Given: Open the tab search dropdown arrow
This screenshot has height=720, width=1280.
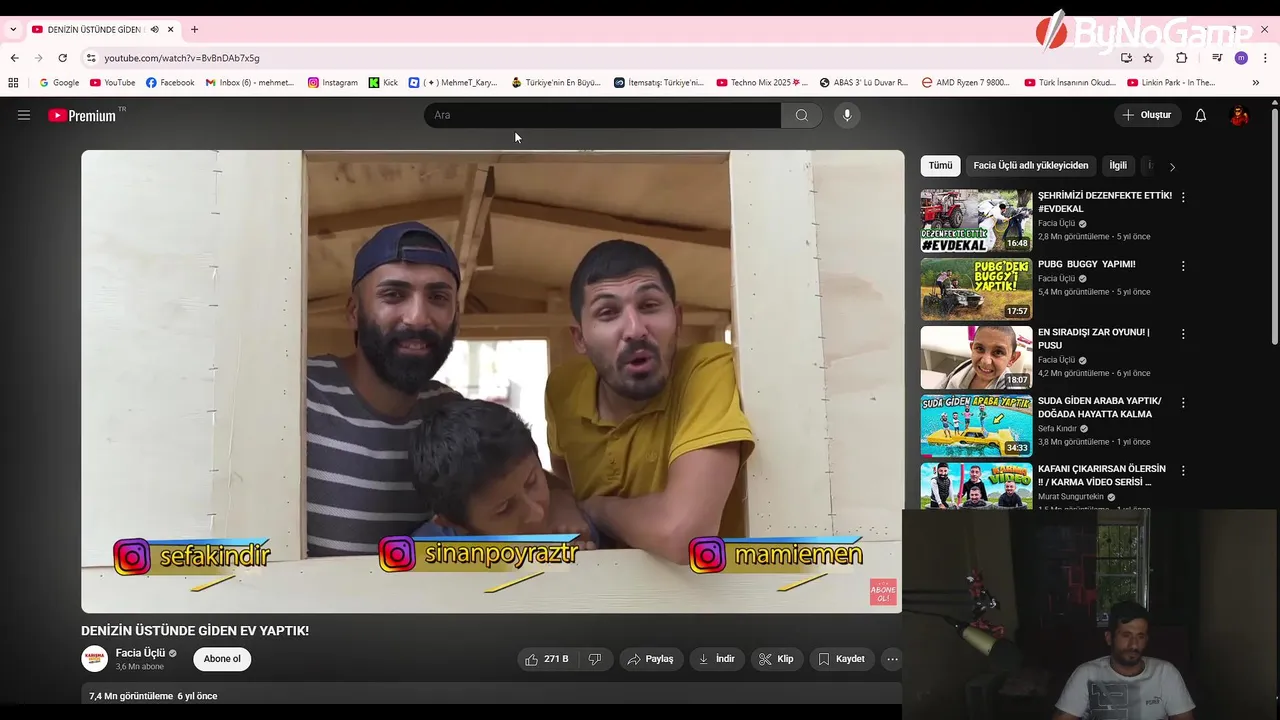Looking at the screenshot, I should (x=13, y=30).
